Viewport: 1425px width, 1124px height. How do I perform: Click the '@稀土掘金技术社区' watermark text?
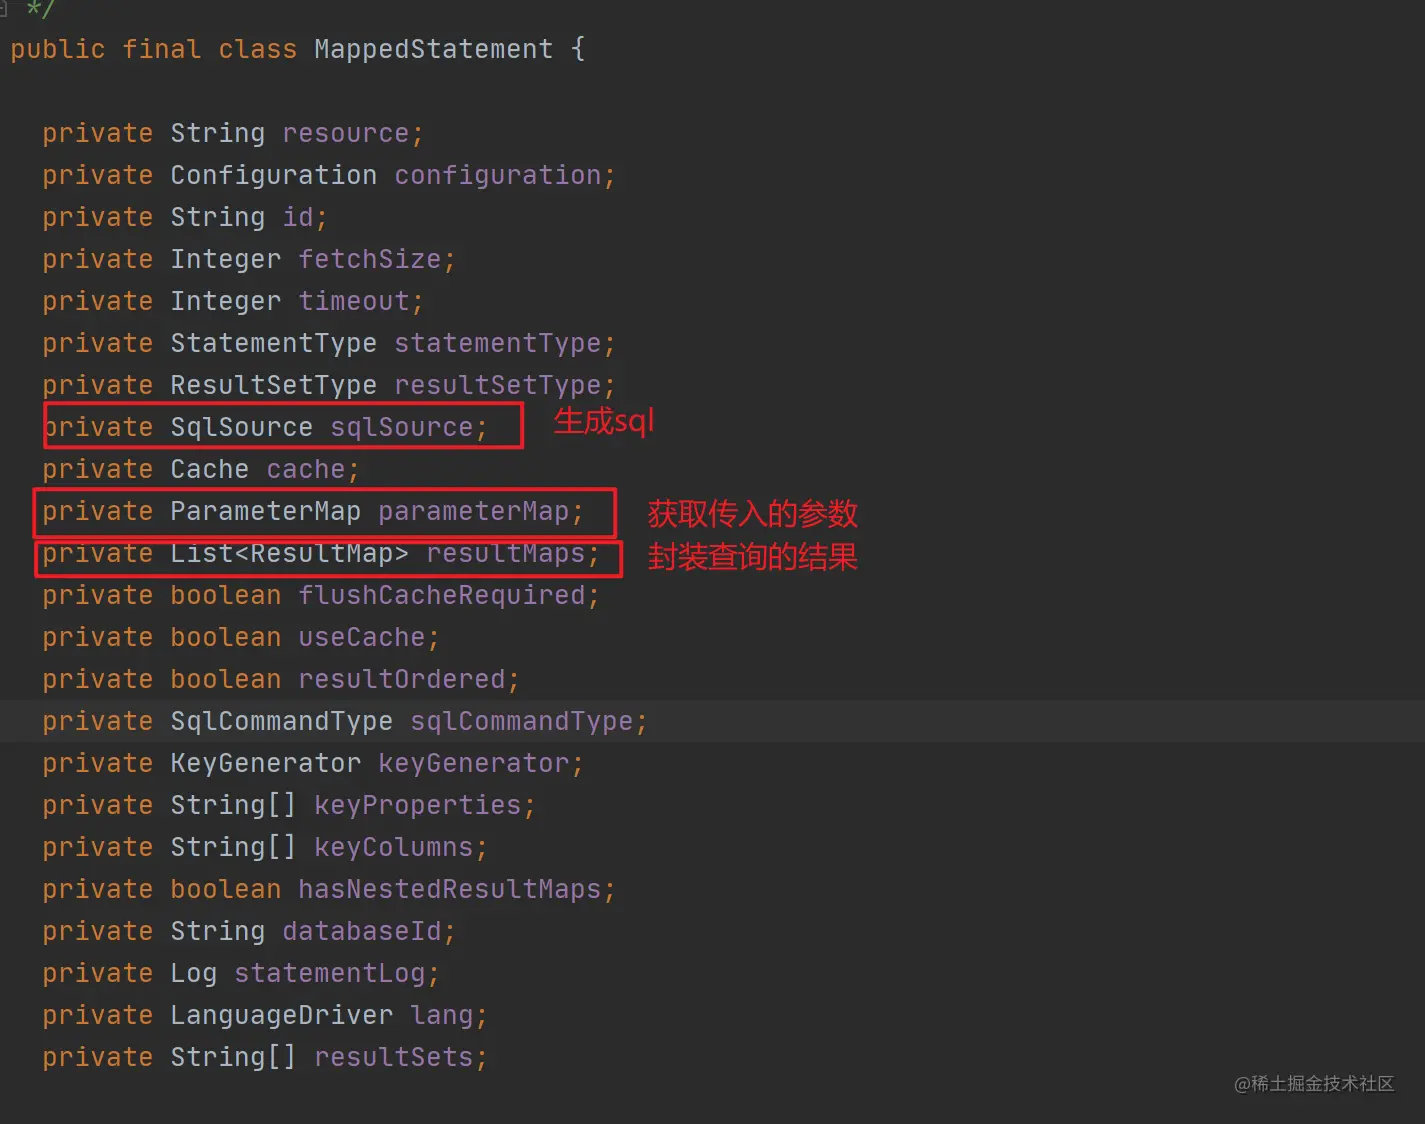[x=1313, y=1083]
